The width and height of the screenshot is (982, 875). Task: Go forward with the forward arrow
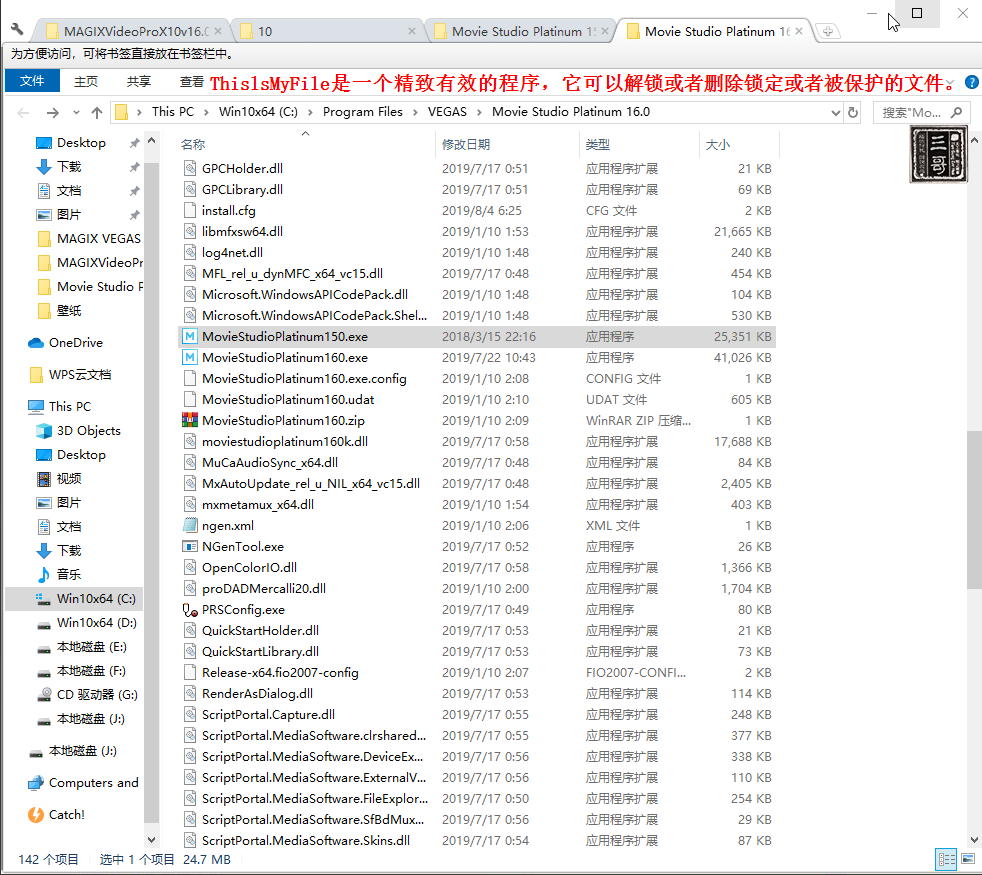pos(53,113)
